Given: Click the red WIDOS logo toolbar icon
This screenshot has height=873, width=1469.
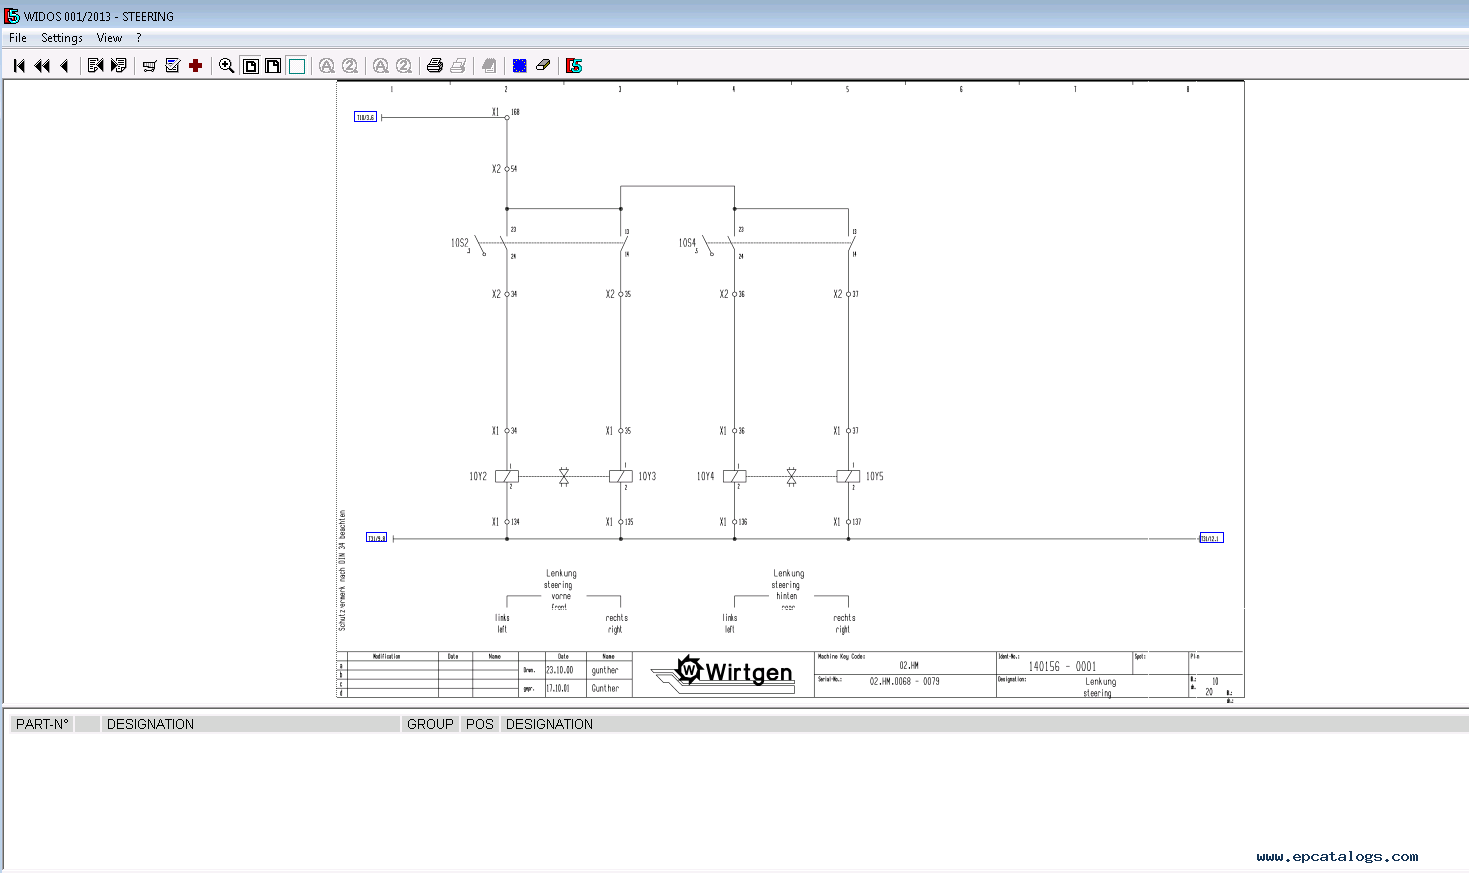Looking at the screenshot, I should click(574, 66).
